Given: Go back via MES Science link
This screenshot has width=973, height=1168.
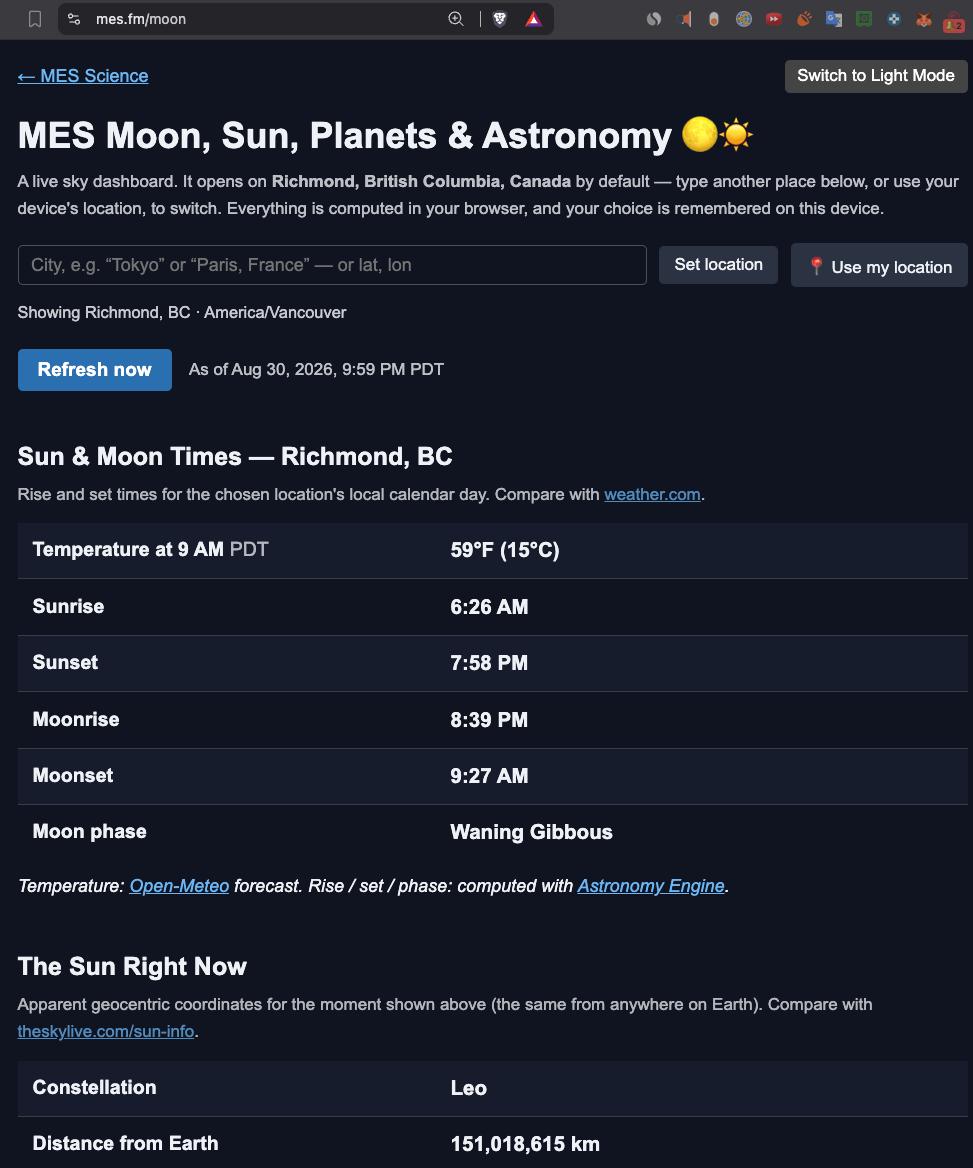Looking at the screenshot, I should tap(83, 76).
